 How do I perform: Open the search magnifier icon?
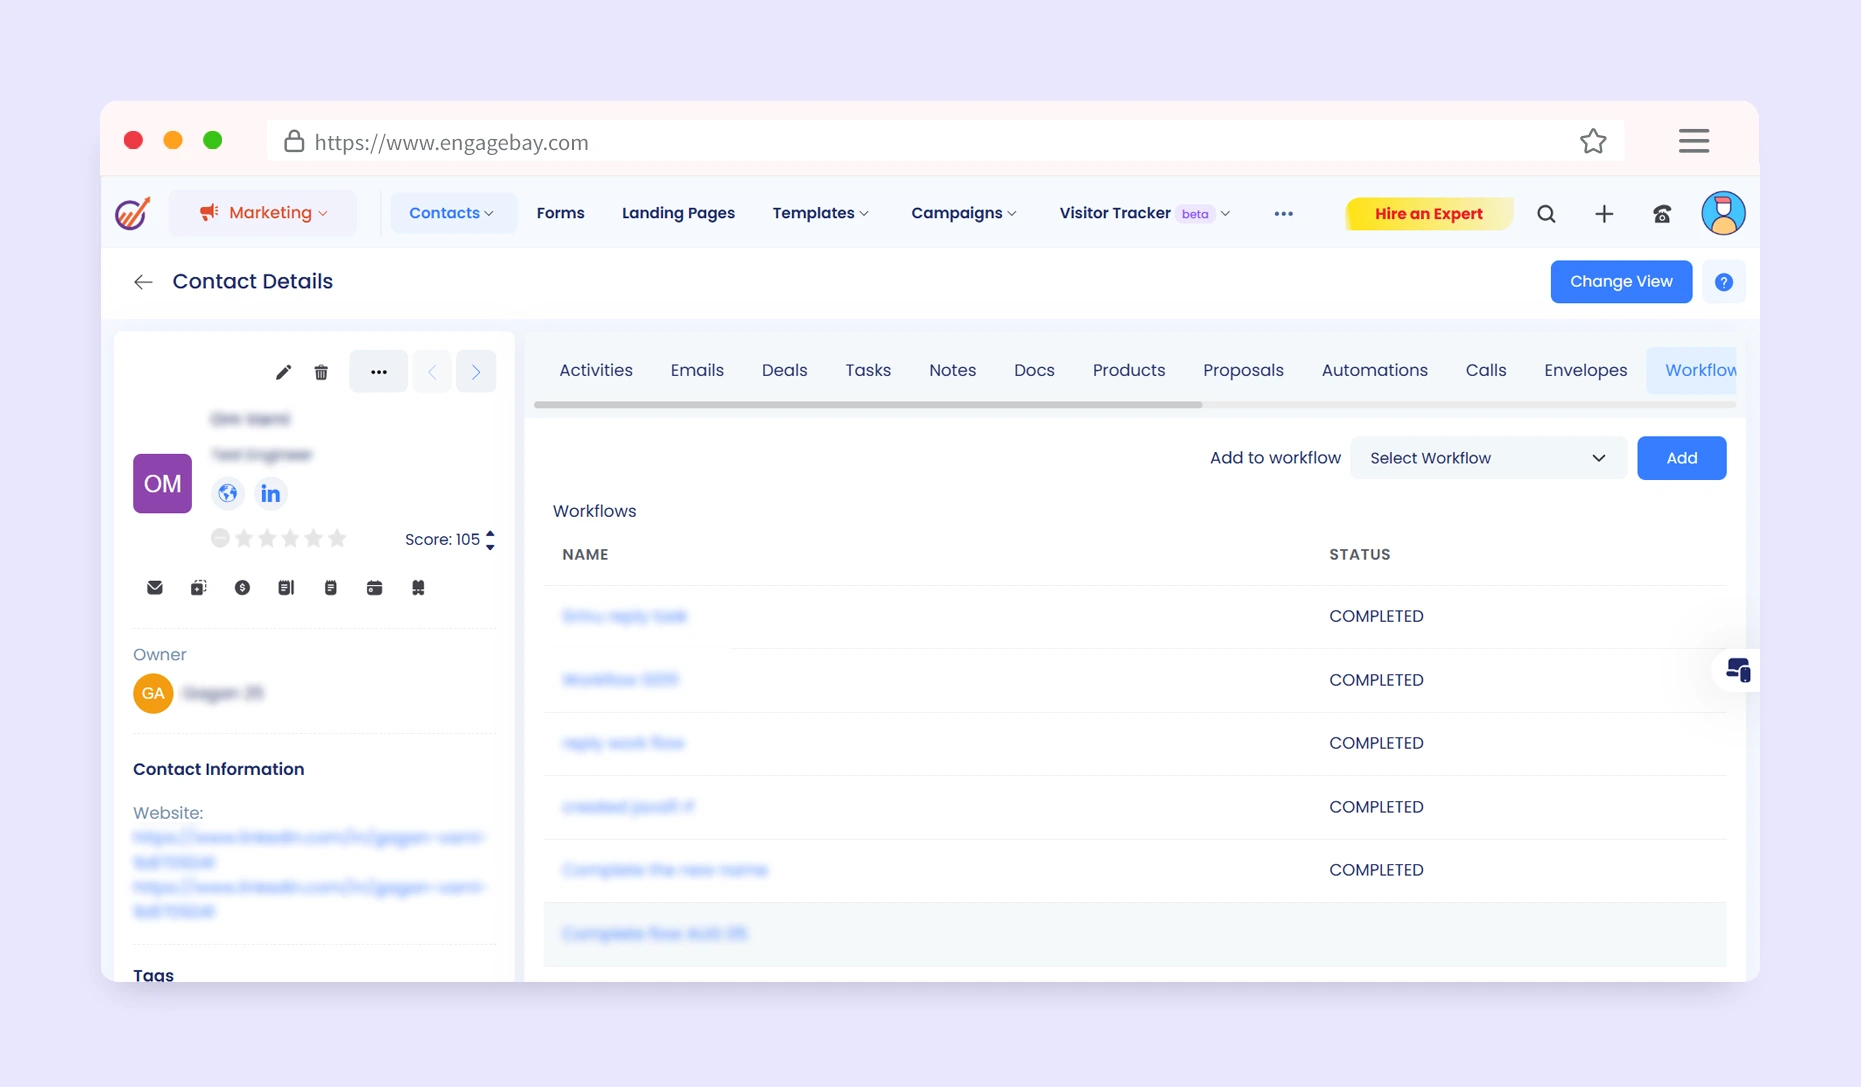1546,214
